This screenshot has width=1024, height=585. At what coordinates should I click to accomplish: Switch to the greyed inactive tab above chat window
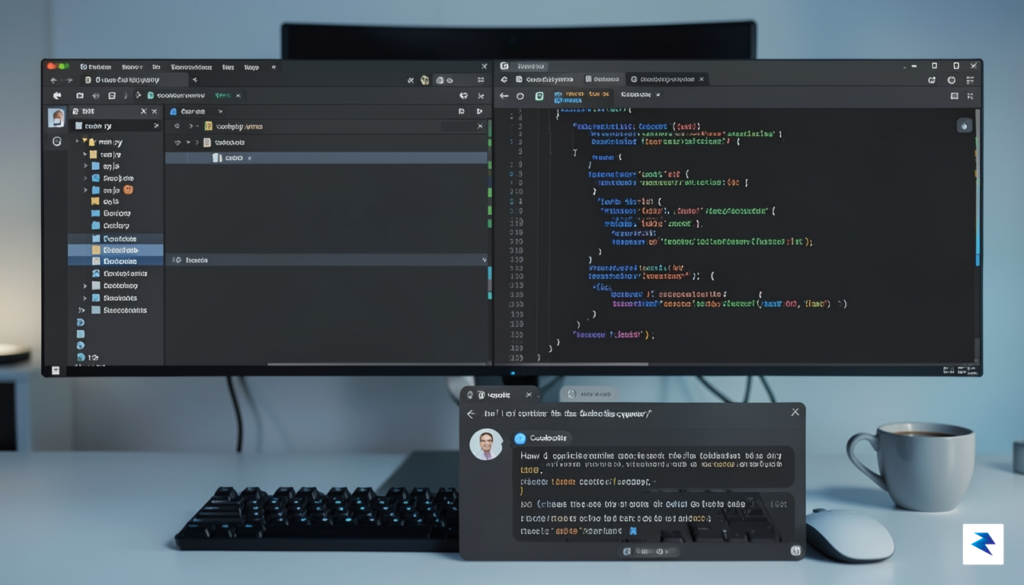point(588,394)
